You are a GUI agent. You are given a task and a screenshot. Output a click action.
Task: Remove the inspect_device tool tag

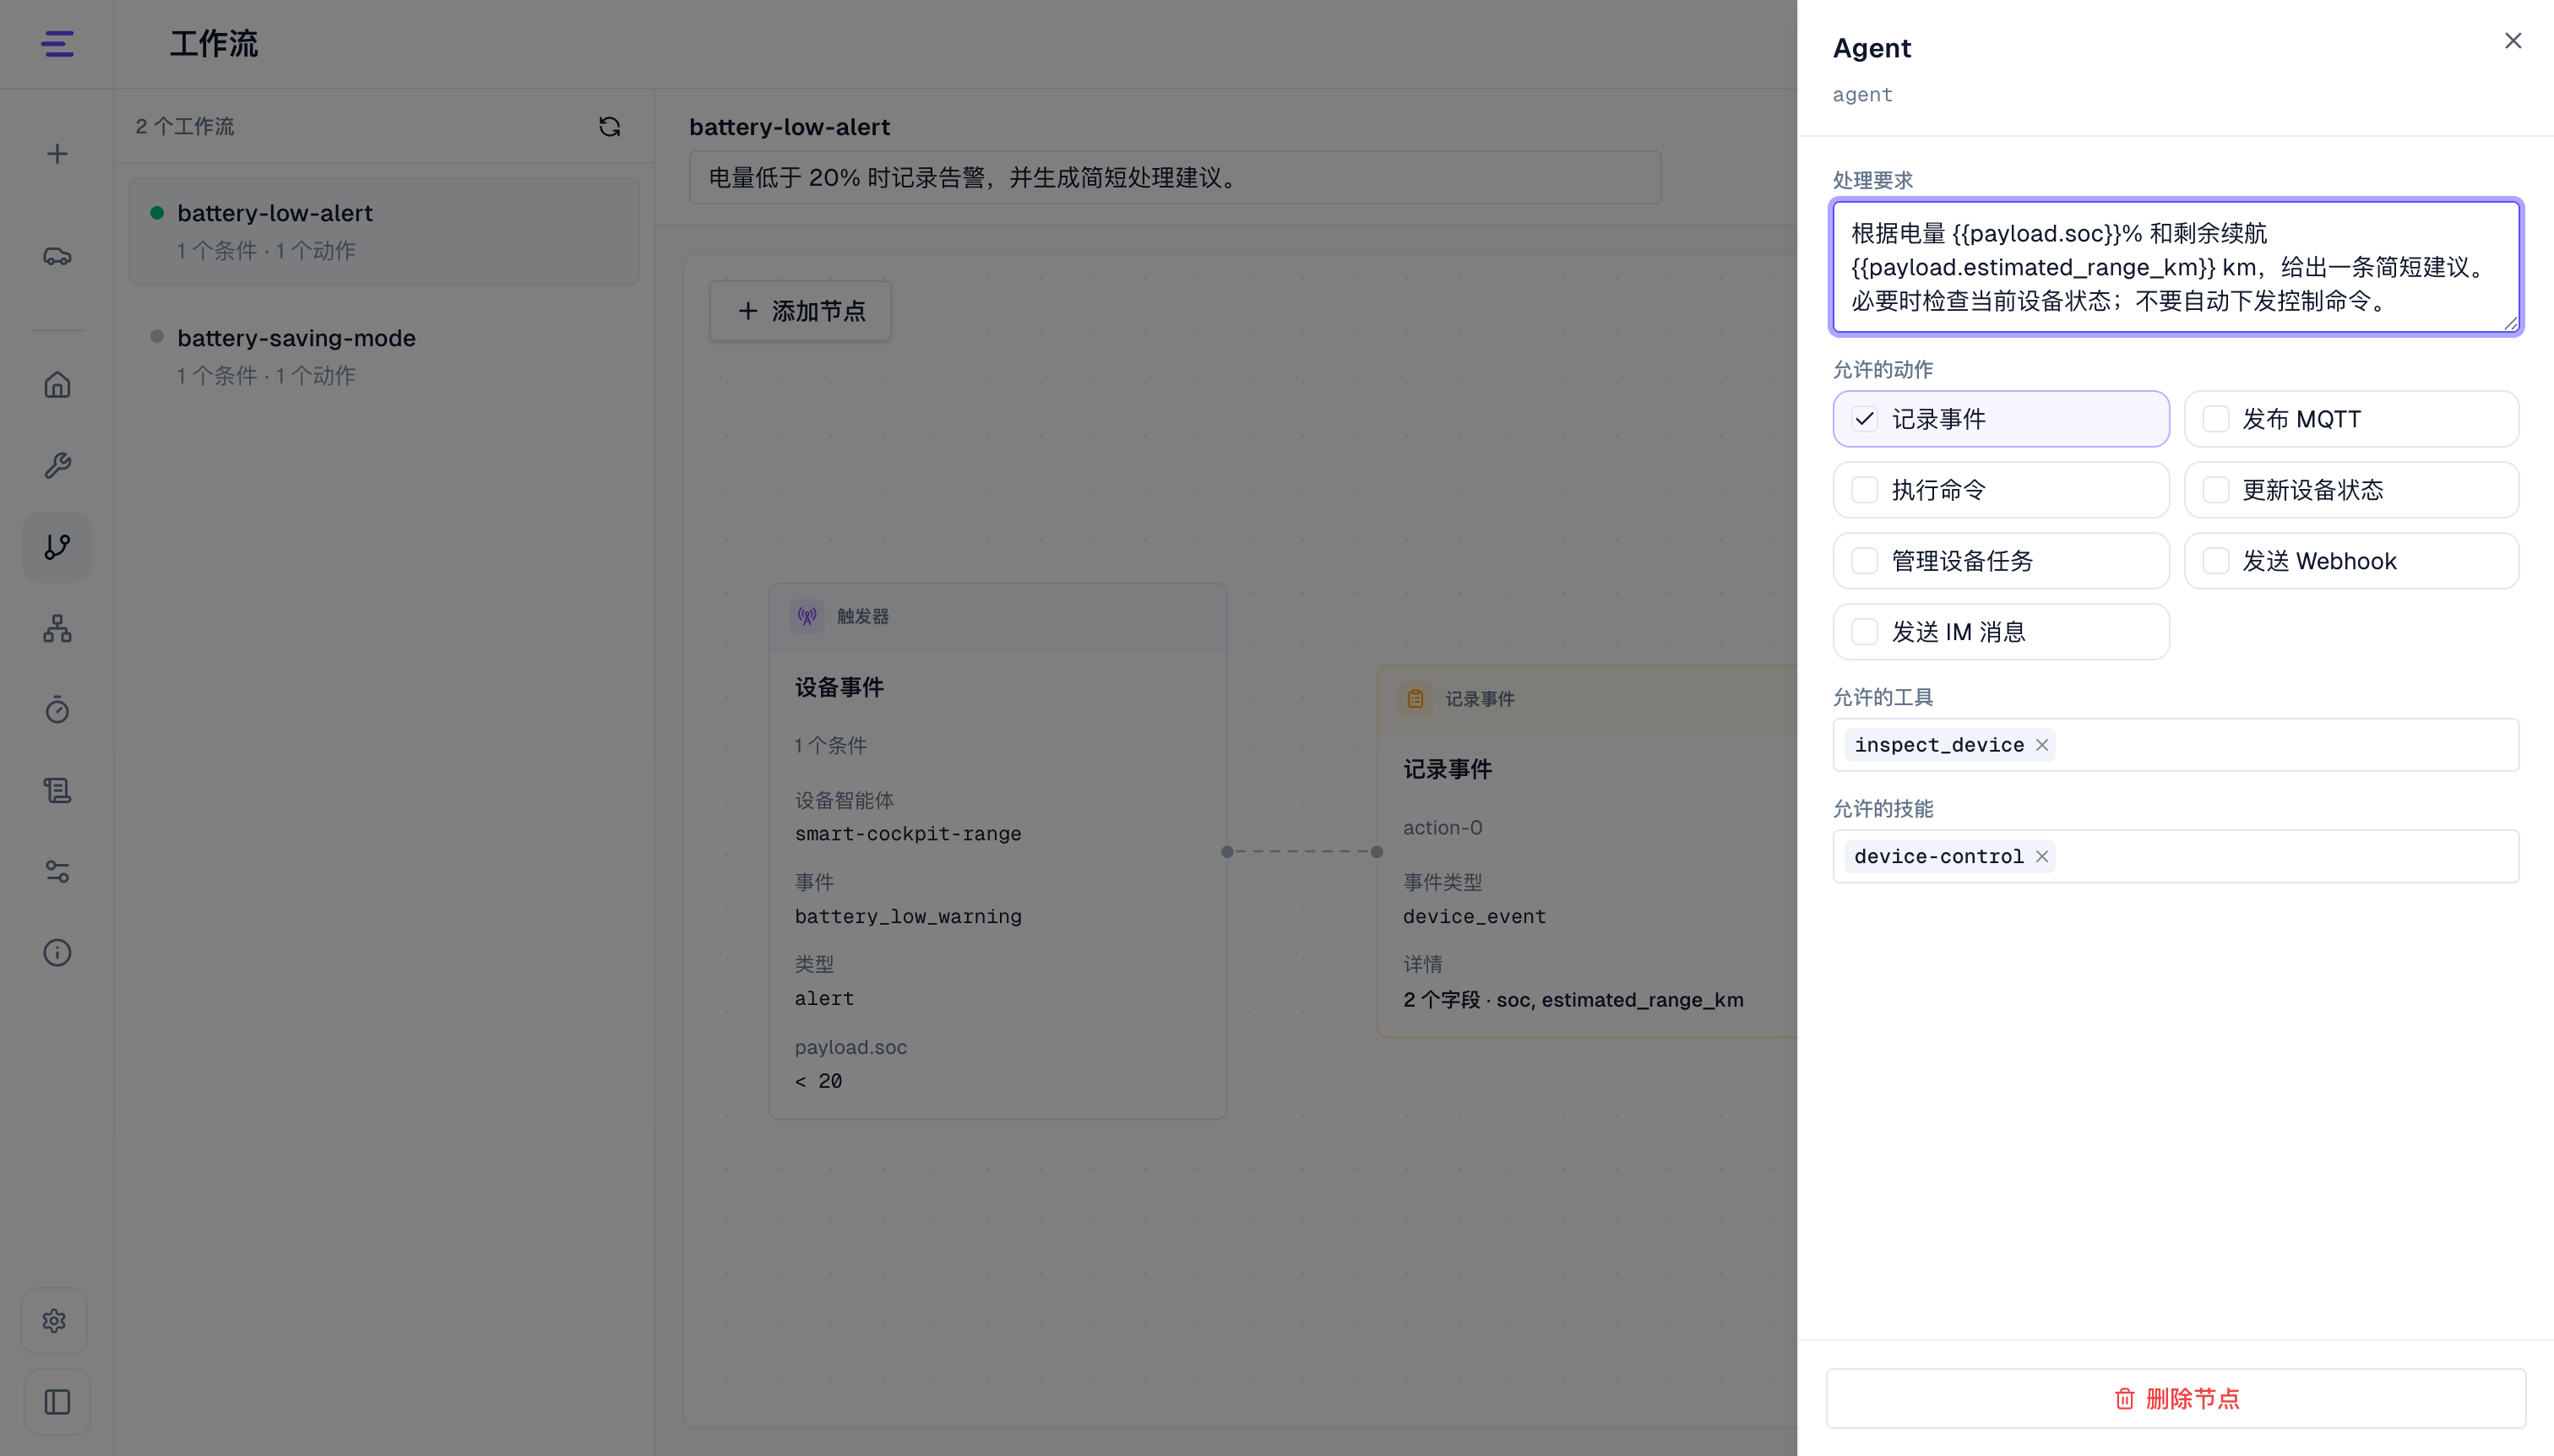(x=2042, y=745)
